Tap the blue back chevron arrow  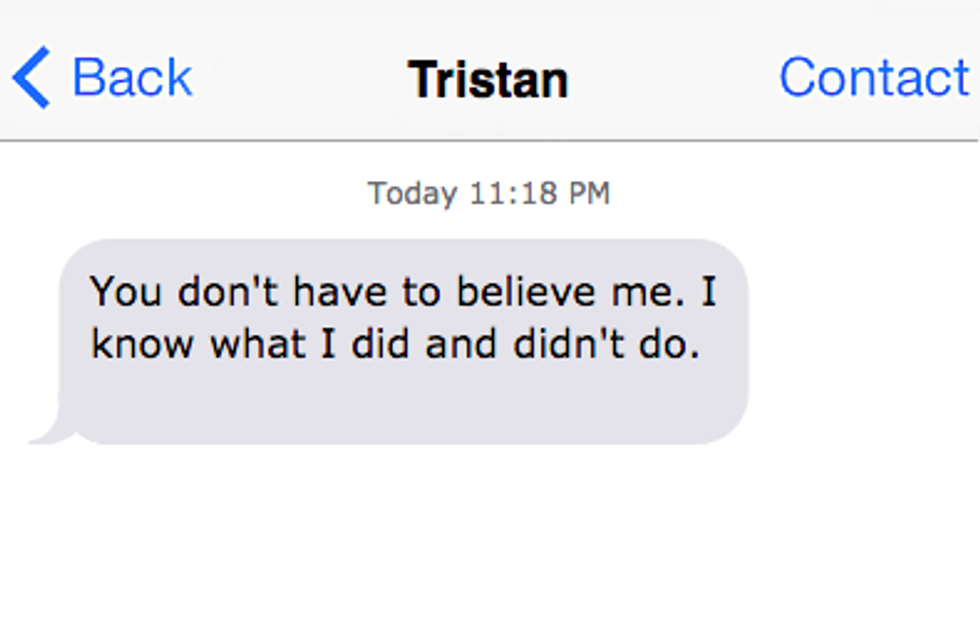(31, 78)
